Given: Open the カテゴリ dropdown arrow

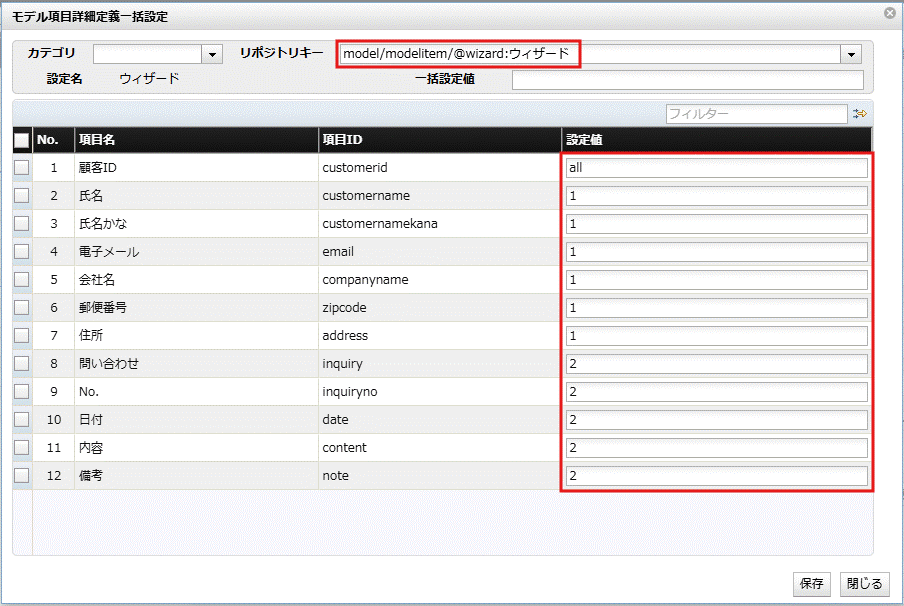Looking at the screenshot, I should [x=212, y=54].
